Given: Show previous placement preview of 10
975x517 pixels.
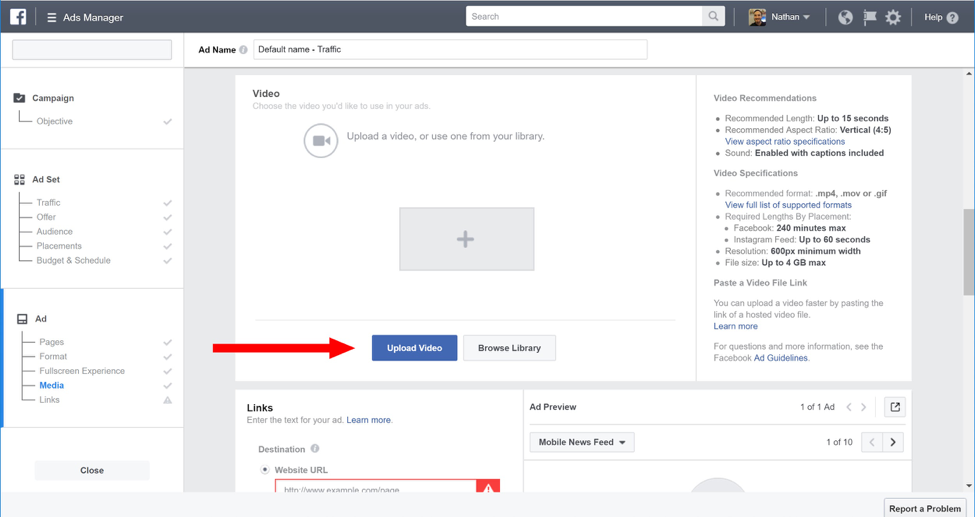Looking at the screenshot, I should 872,442.
